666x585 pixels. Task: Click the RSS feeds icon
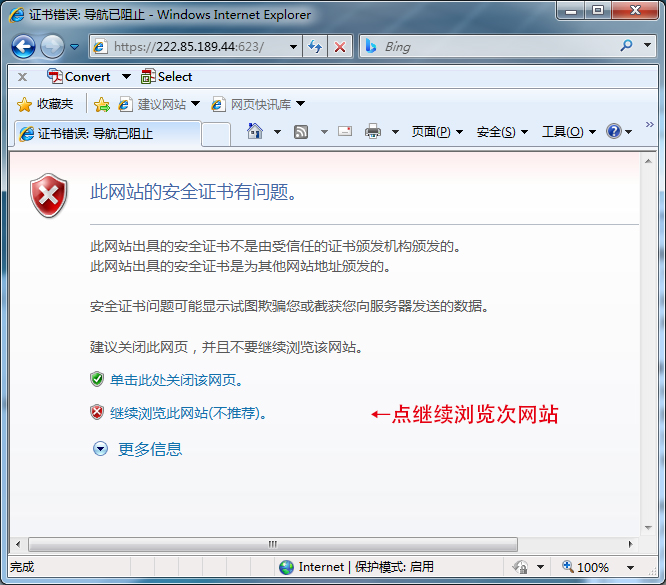(301, 132)
